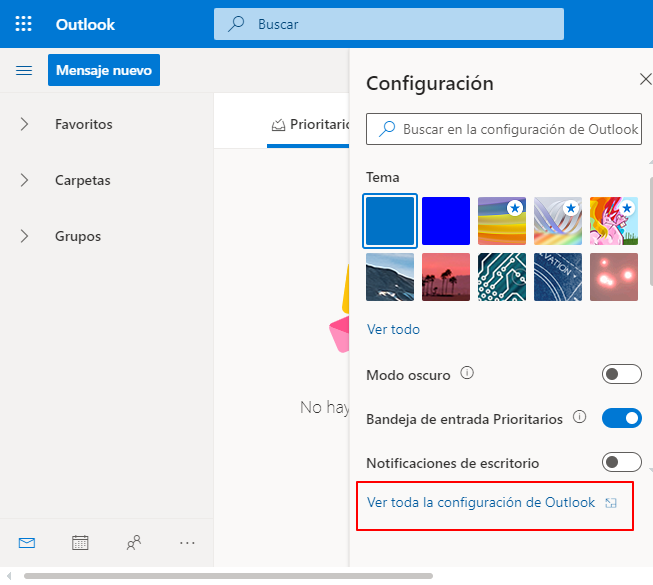Screen dimensions: 653x585
Task: Select the Carpetas label
Action: 82,180
